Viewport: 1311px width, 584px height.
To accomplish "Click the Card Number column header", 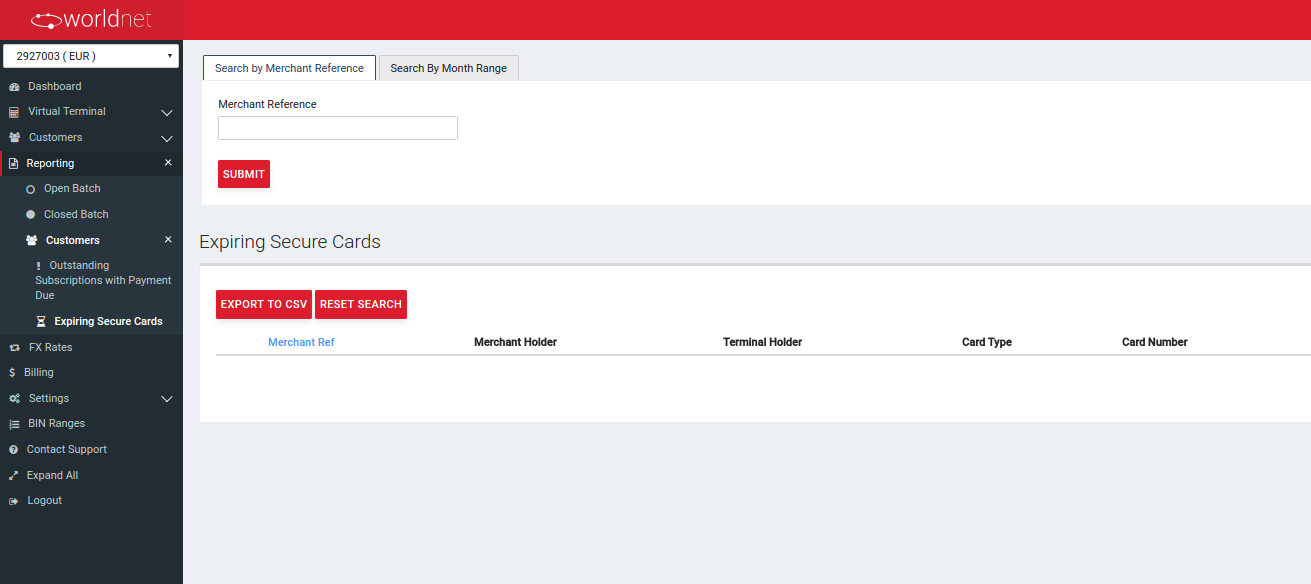I will (x=1155, y=342).
